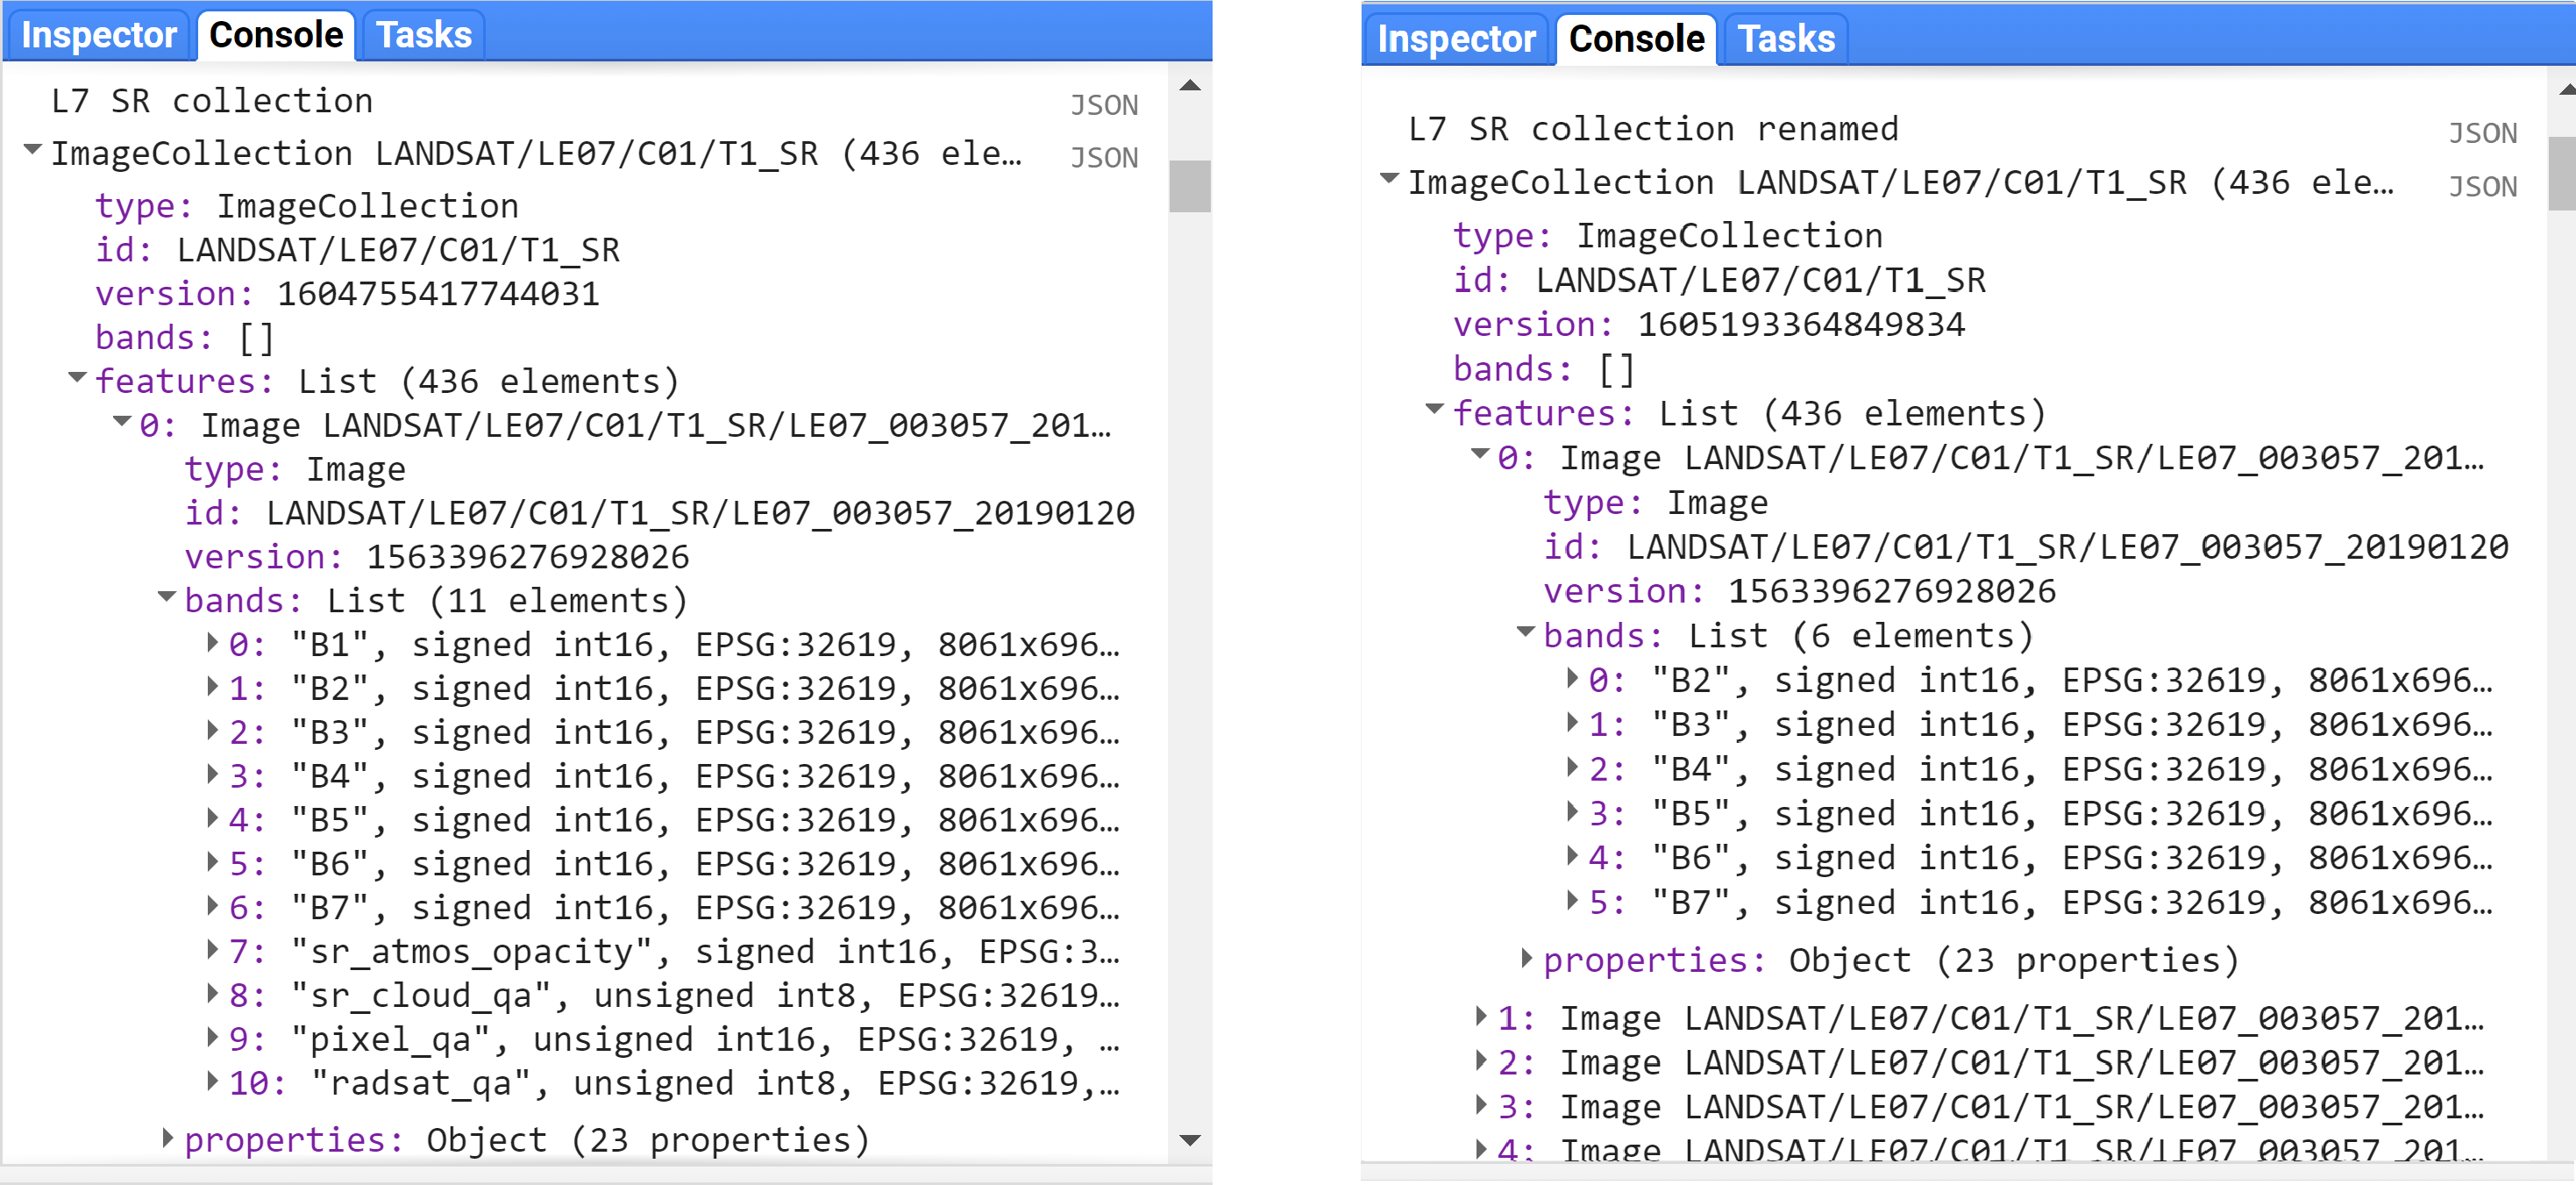
Task: Expand band 5 "B7" in right panel
Action: tap(1572, 900)
